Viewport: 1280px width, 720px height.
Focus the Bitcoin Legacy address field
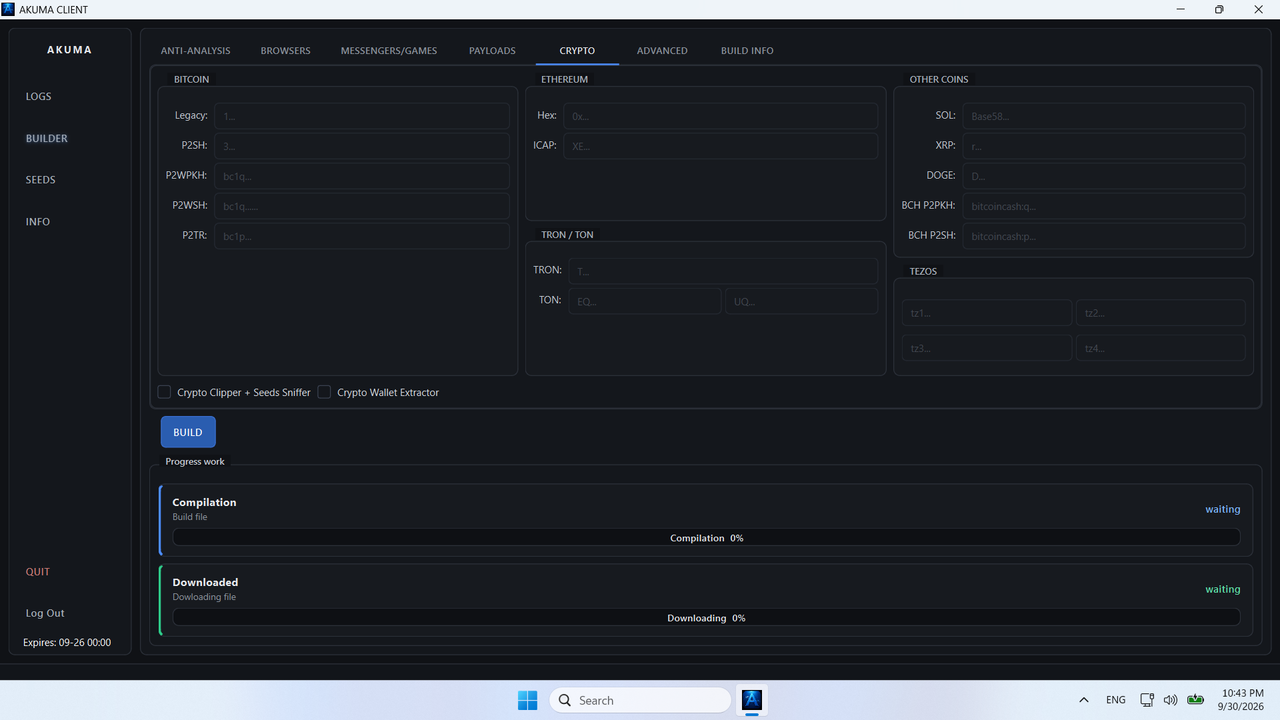(x=362, y=116)
